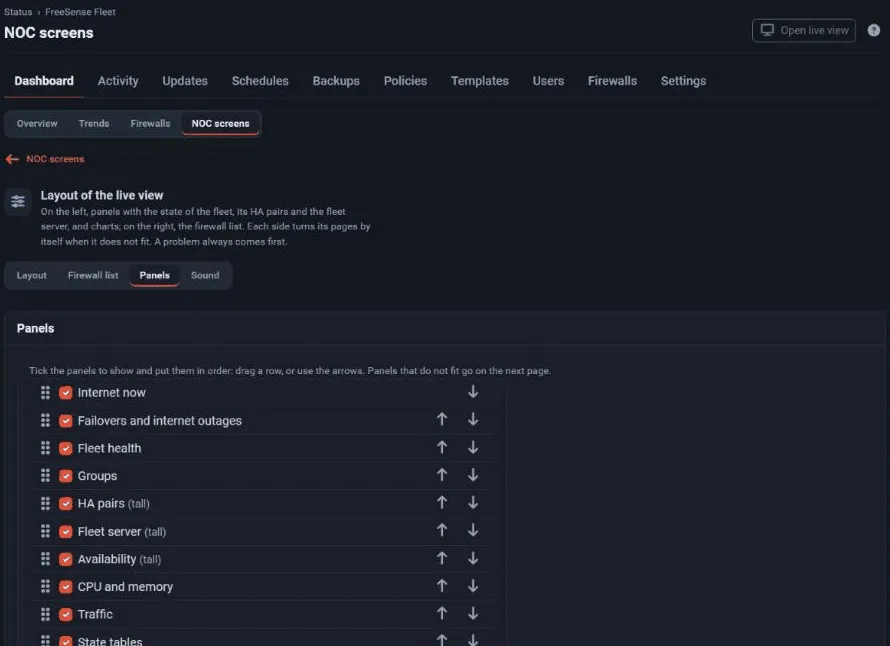Open the Backups tab
The height and width of the screenshot is (646, 890).
click(x=336, y=81)
